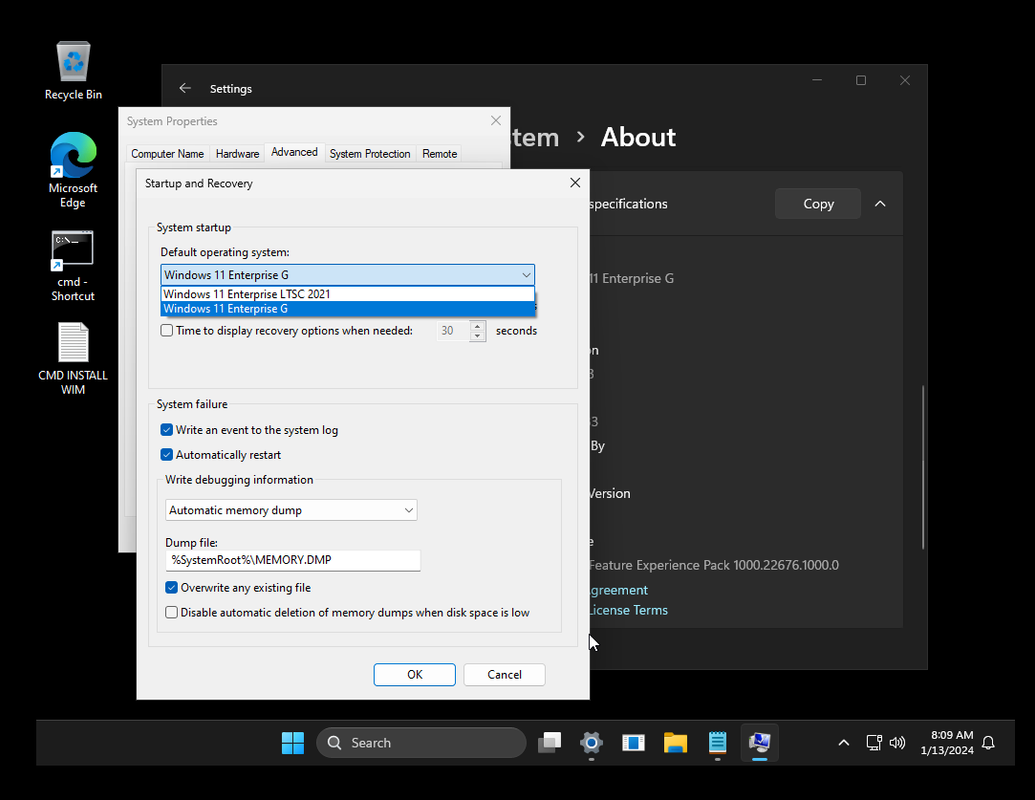Viewport: 1035px width, 800px height.
Task: Open the volume speaker tray icon
Action: [897, 743]
